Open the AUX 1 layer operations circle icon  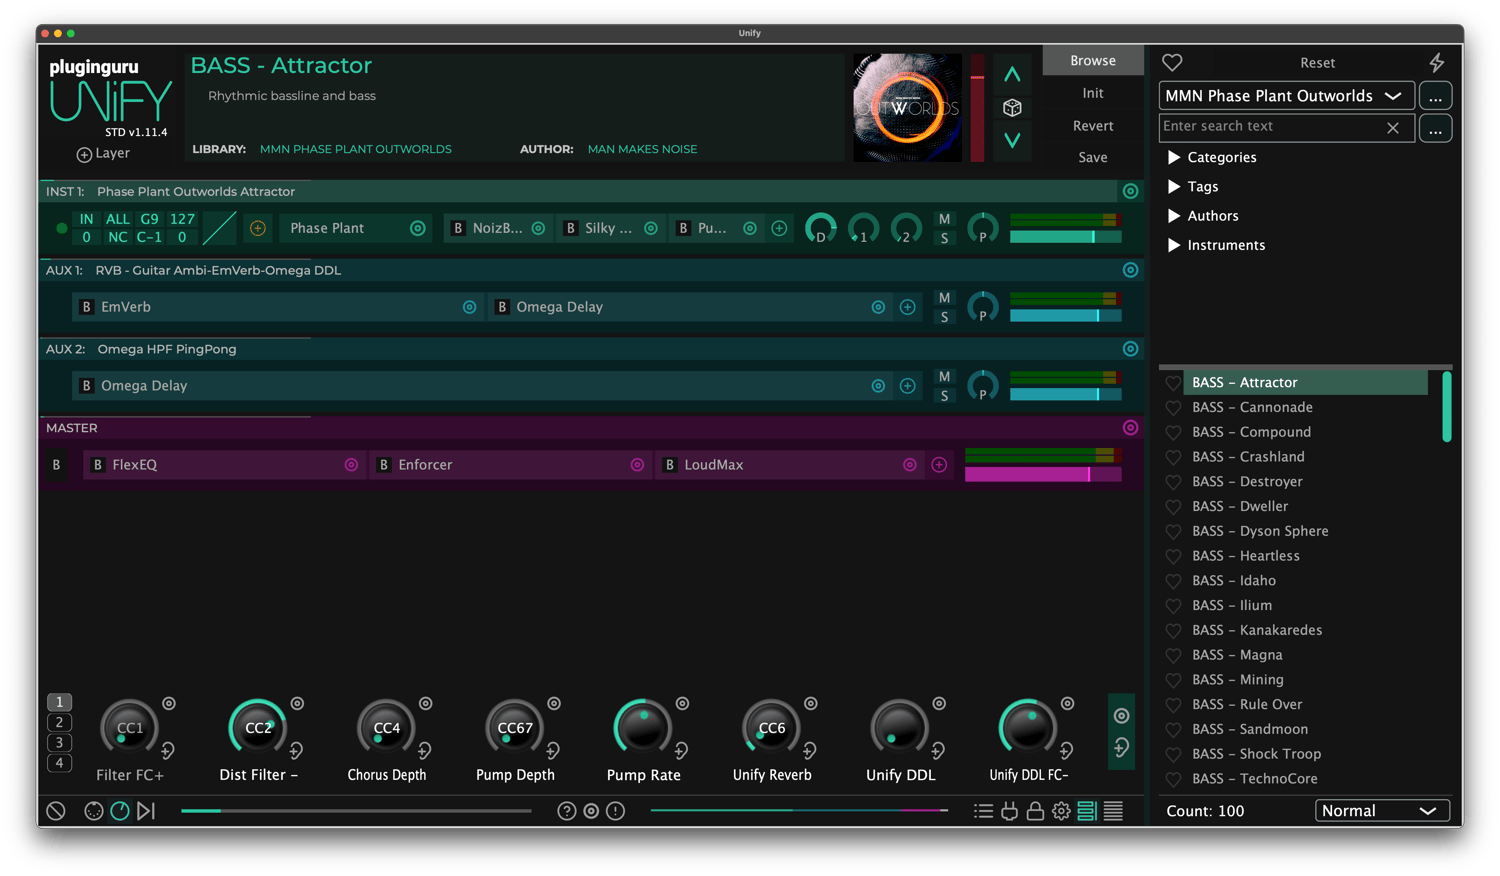coord(1130,270)
